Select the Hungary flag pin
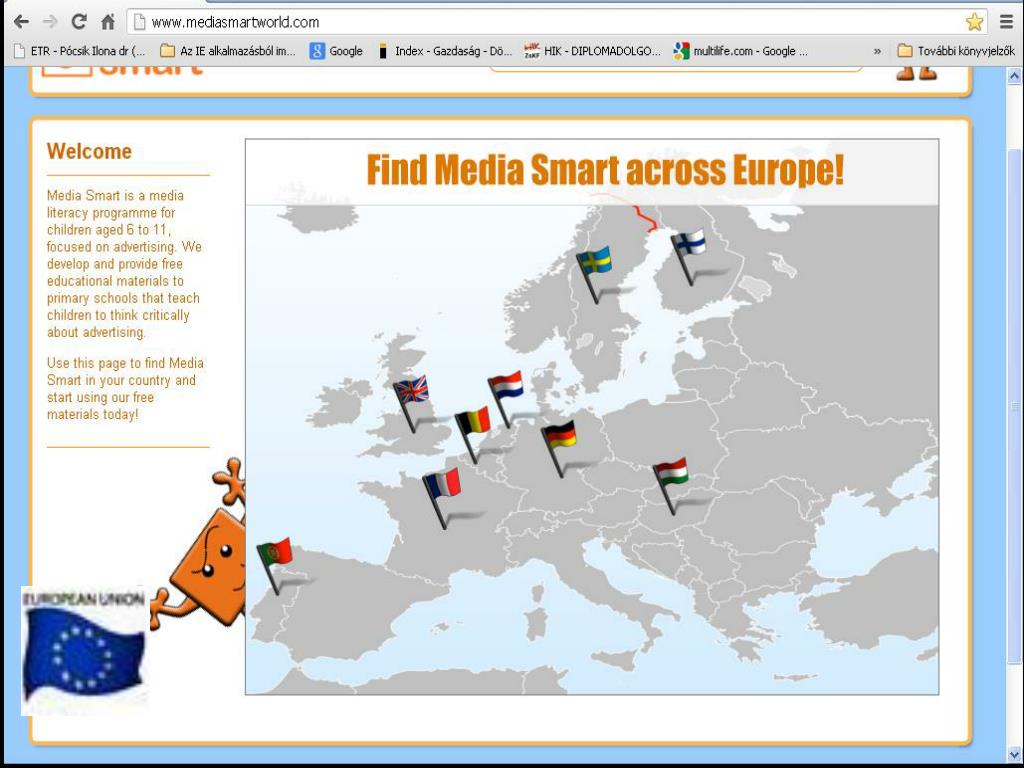This screenshot has width=1024, height=768. [670, 486]
